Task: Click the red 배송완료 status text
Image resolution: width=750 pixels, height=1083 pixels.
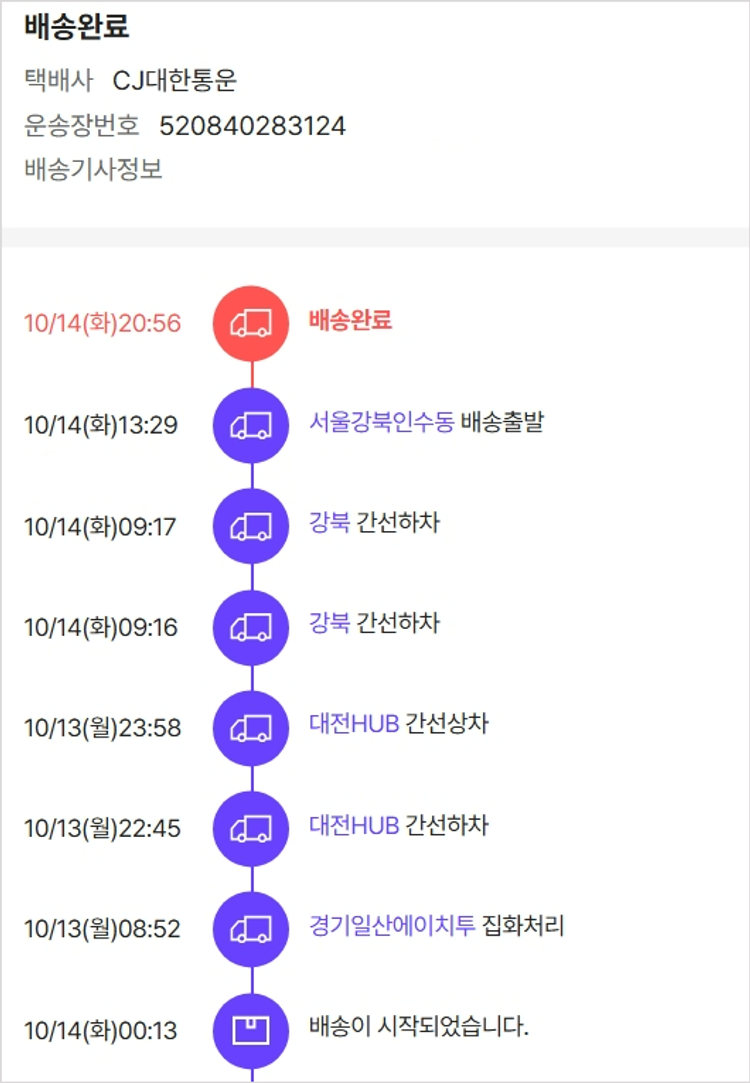Action: click(x=350, y=321)
